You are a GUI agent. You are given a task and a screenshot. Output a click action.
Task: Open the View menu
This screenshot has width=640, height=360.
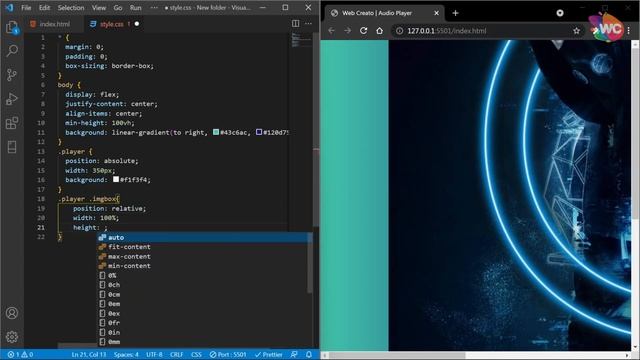99,7
